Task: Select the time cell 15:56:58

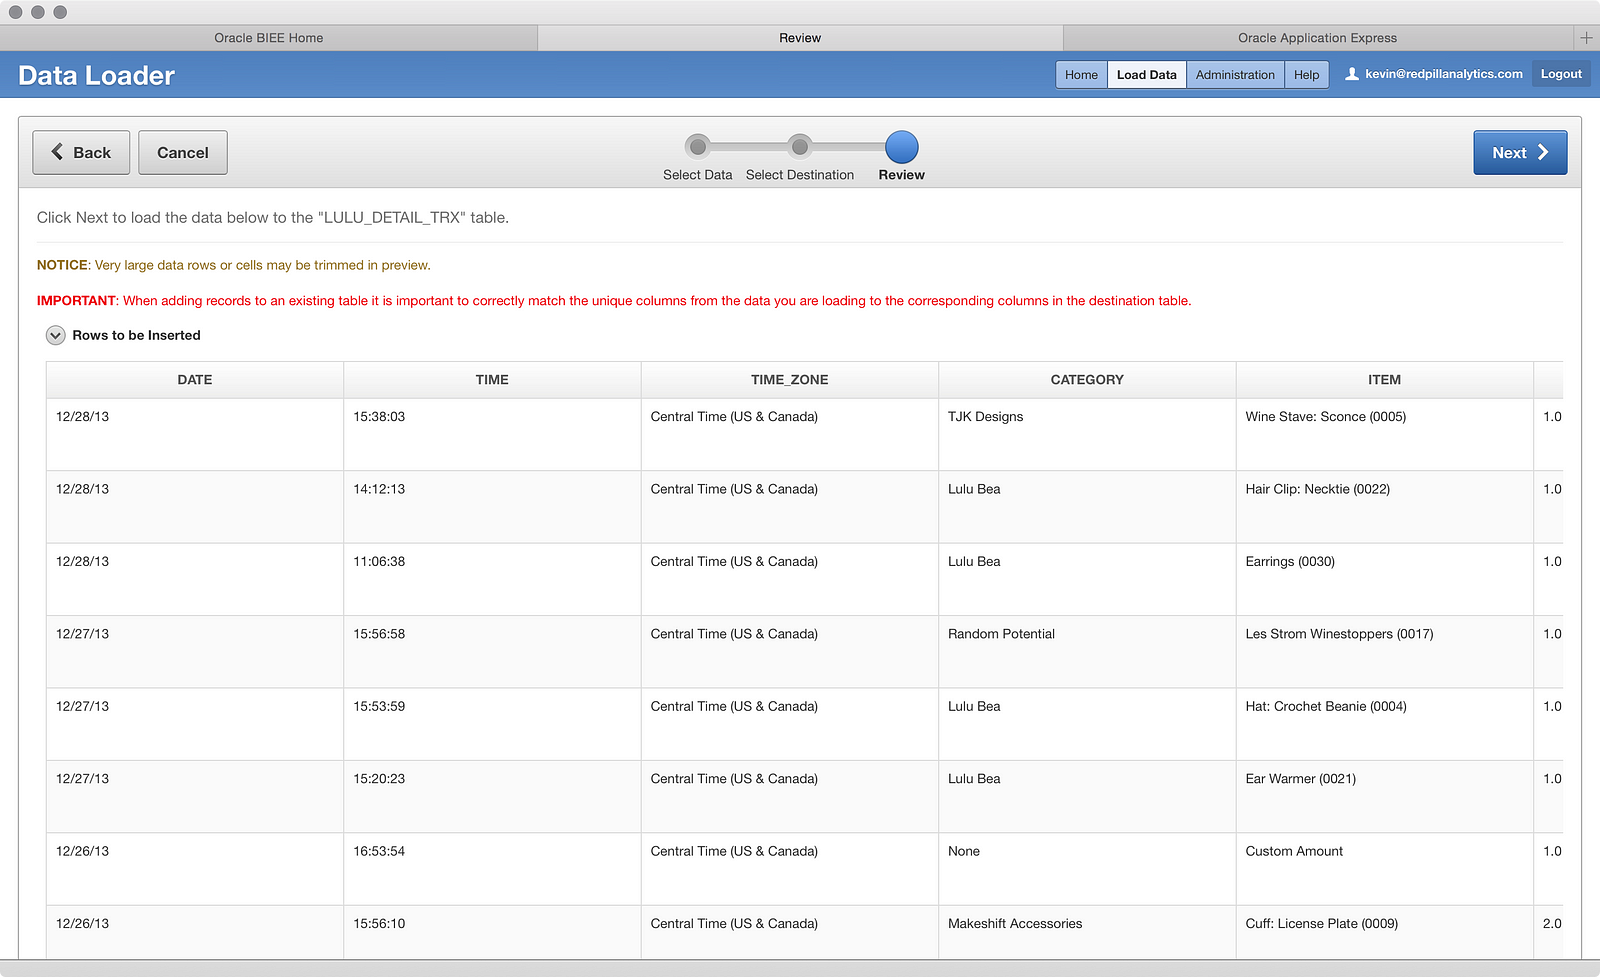Action: coord(492,652)
